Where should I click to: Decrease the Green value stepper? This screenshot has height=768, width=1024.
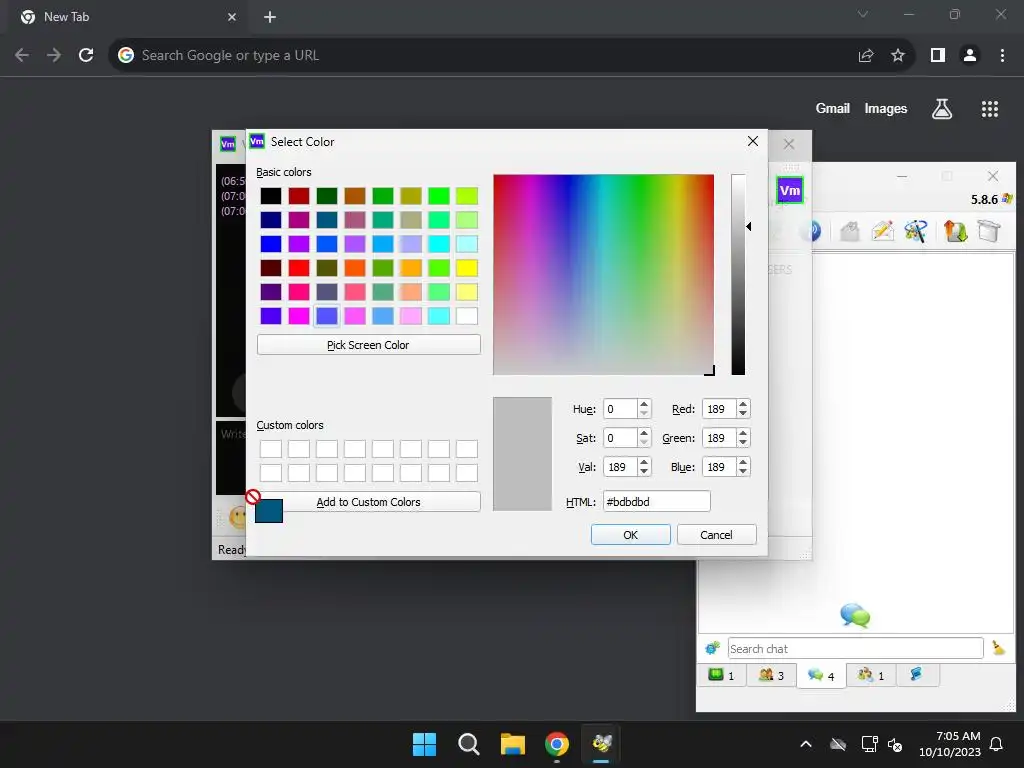[x=743, y=442]
